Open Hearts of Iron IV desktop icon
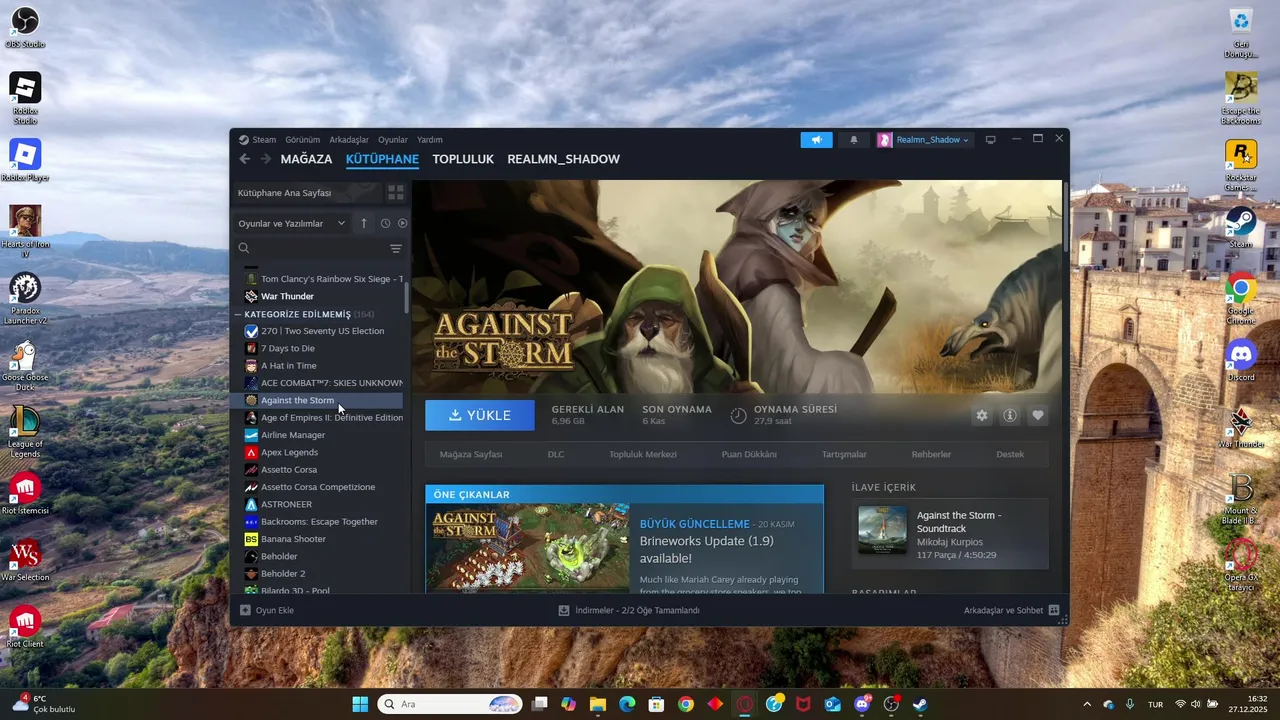Viewport: 1280px width, 720px height. 25,231
